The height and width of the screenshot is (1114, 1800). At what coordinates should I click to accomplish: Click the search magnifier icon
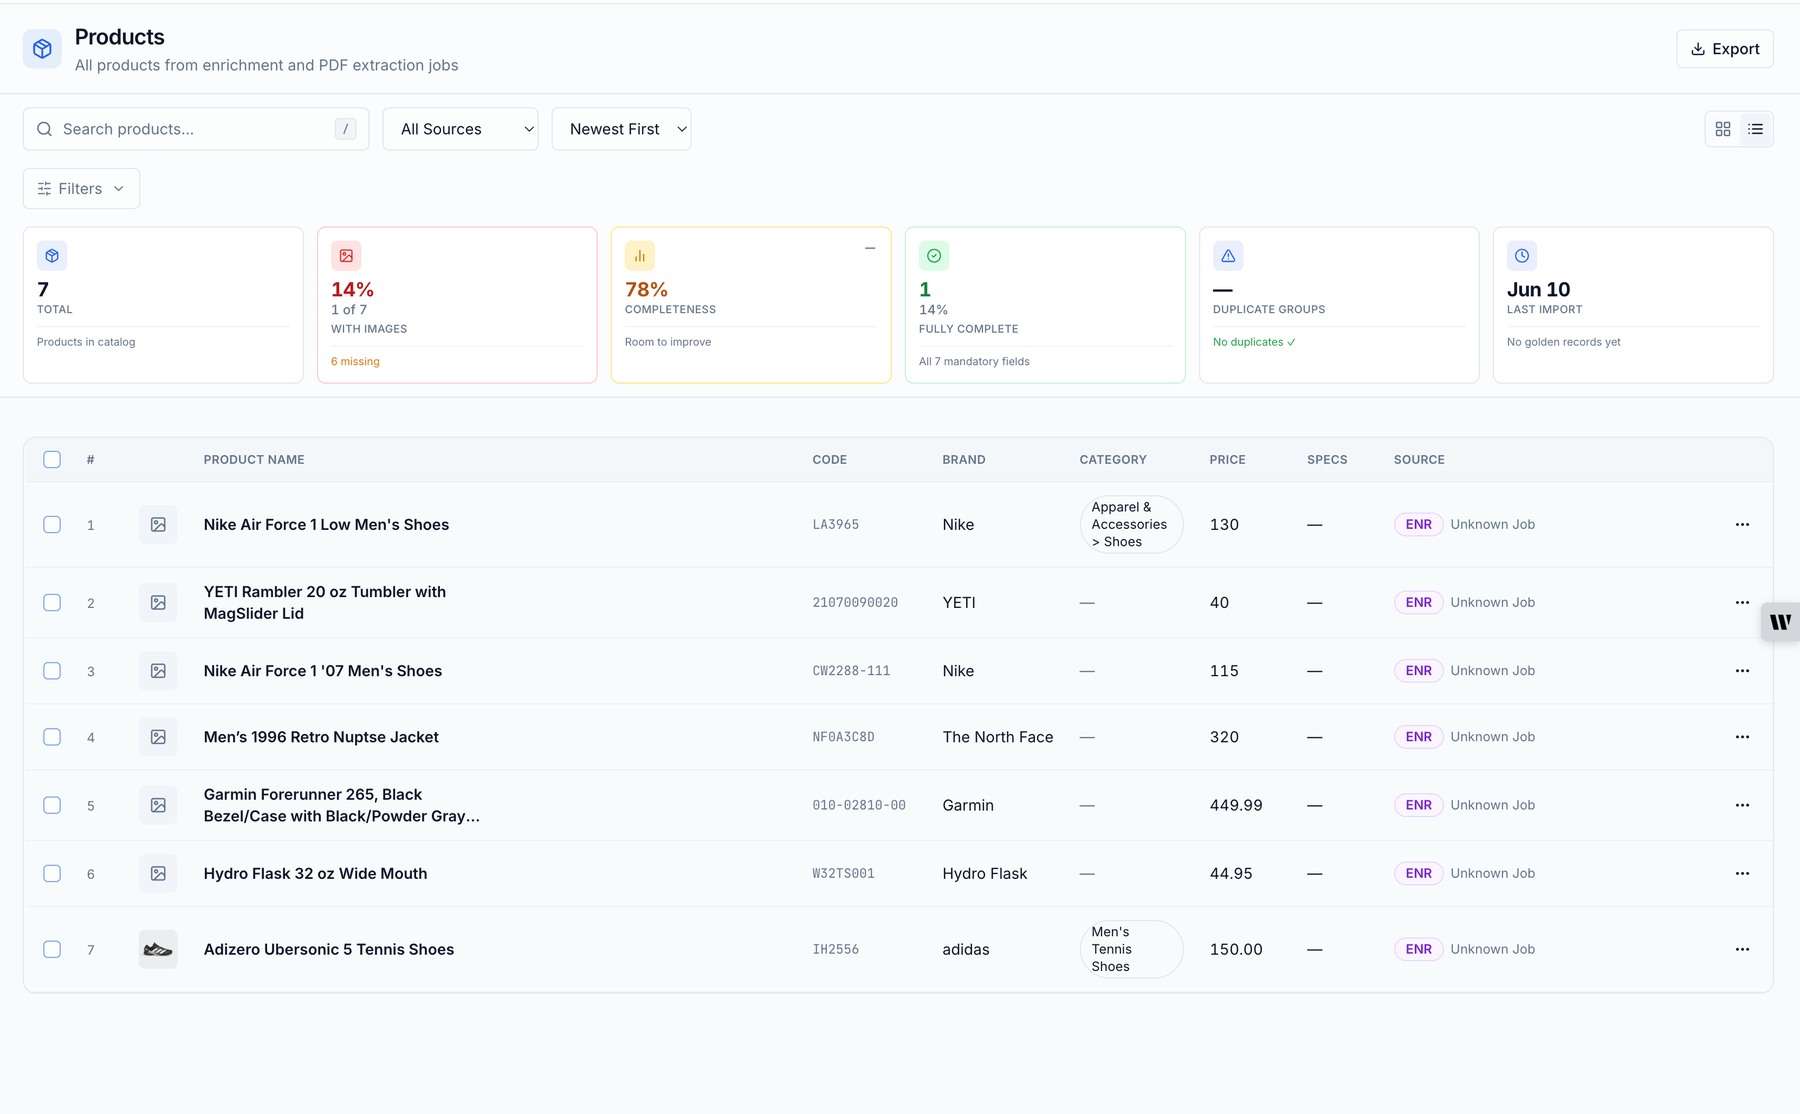point(44,129)
